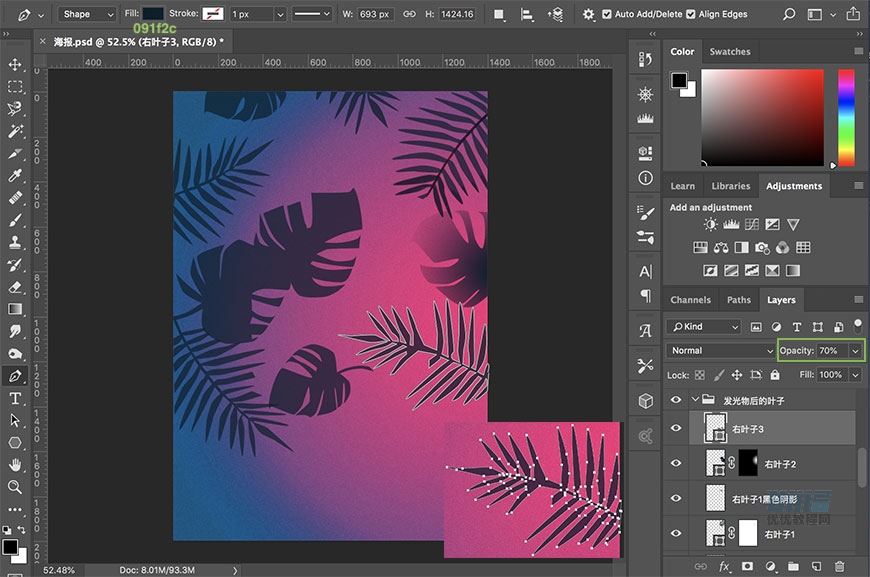Open the Swatches tab
The height and width of the screenshot is (577, 870).
tap(729, 52)
